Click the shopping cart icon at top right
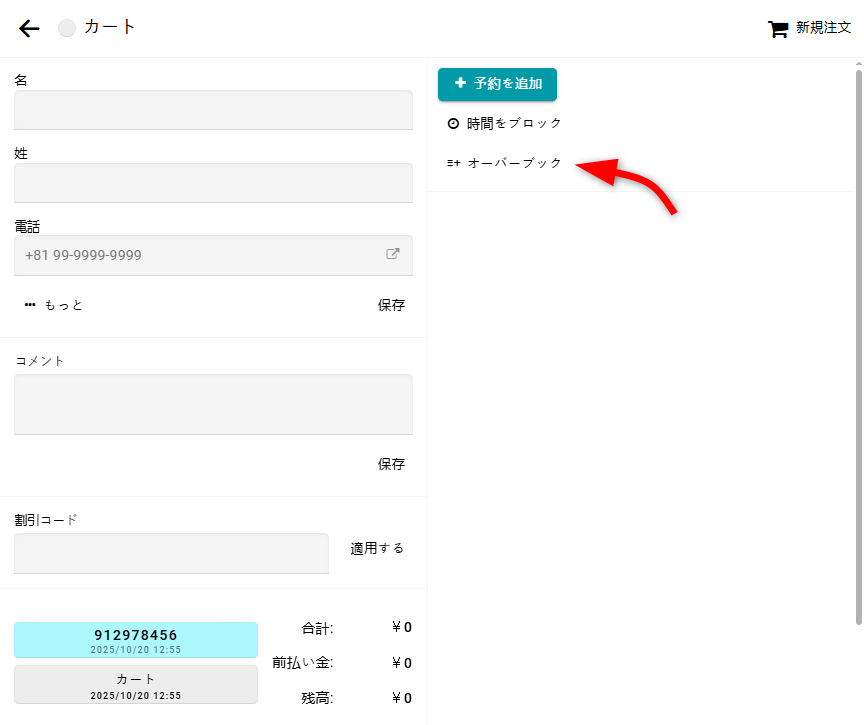 click(x=777, y=29)
